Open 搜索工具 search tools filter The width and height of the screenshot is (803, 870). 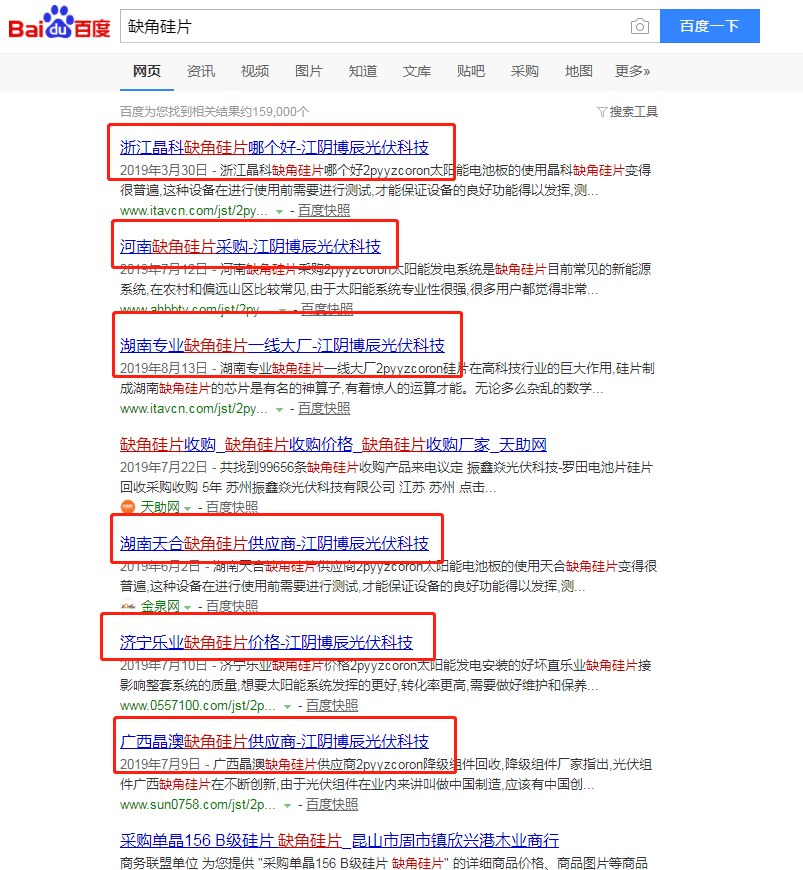(628, 112)
